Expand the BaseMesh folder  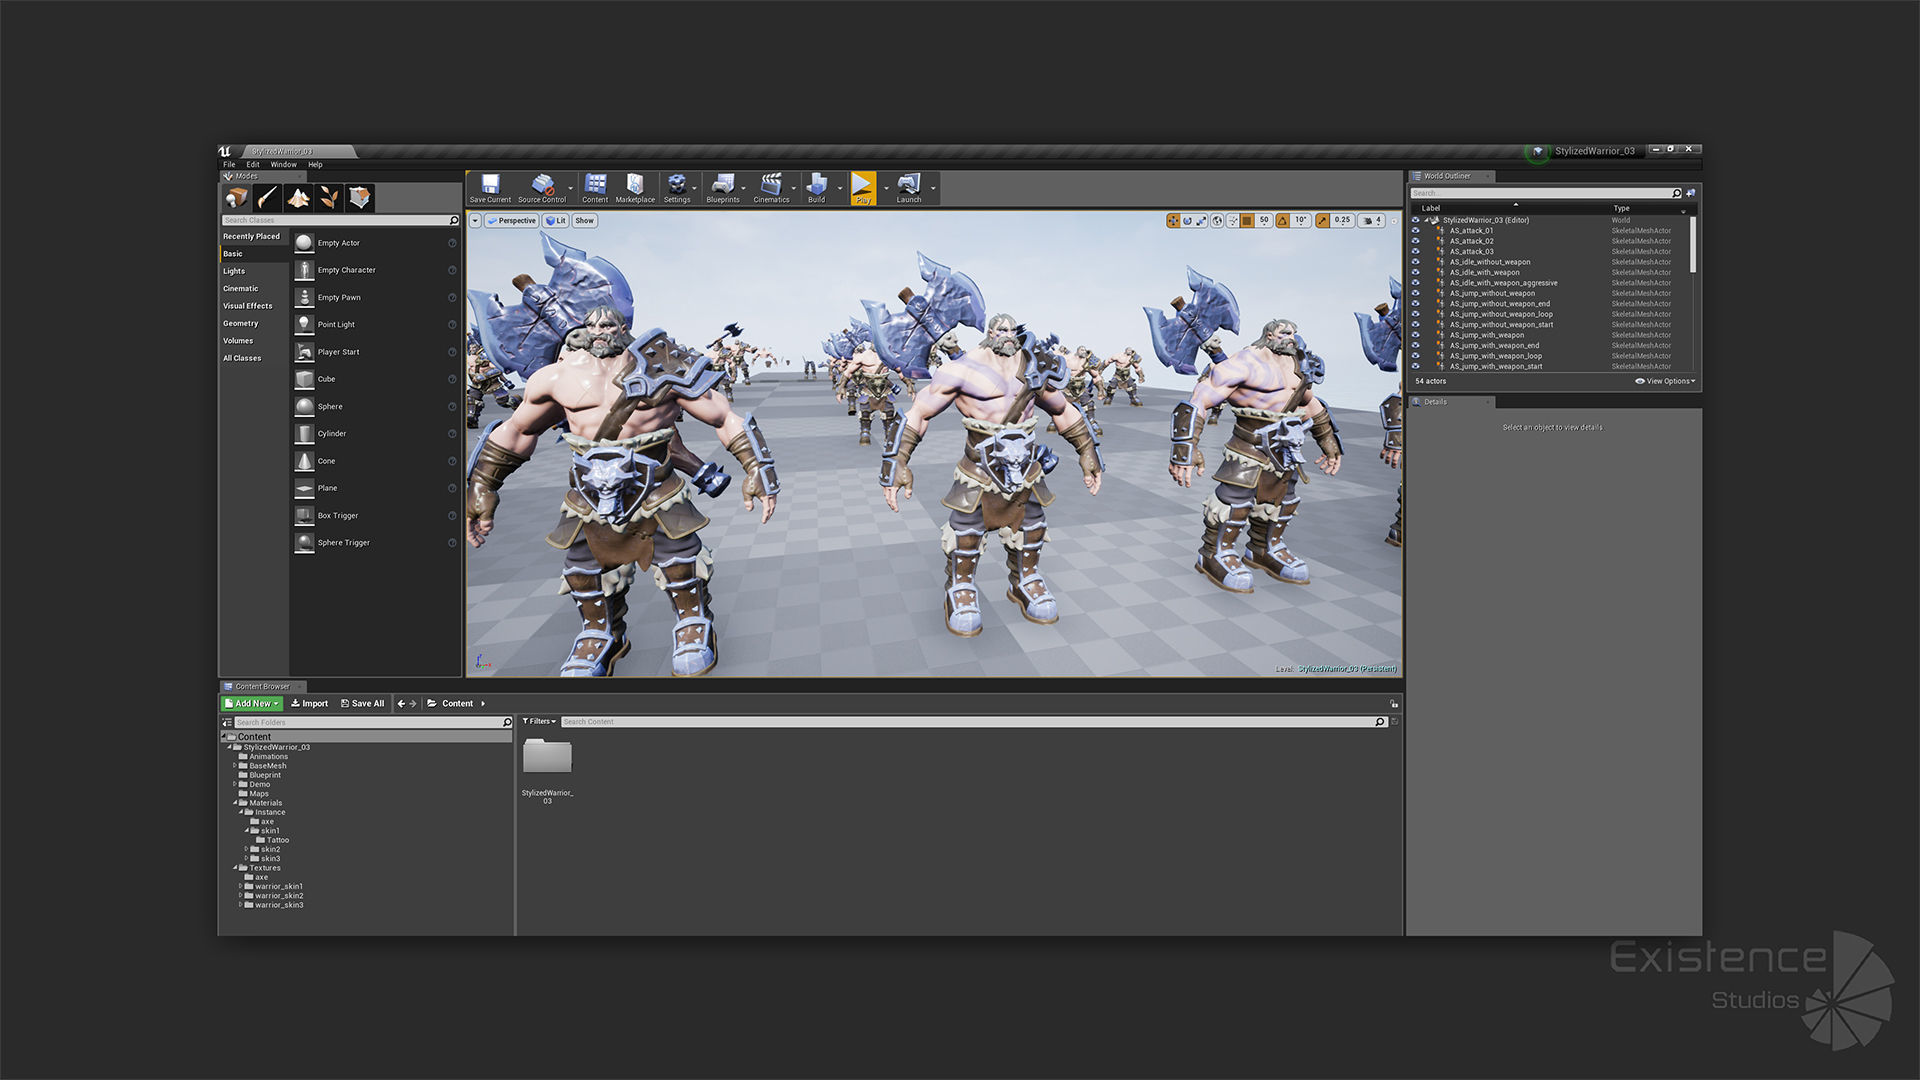pos(235,766)
